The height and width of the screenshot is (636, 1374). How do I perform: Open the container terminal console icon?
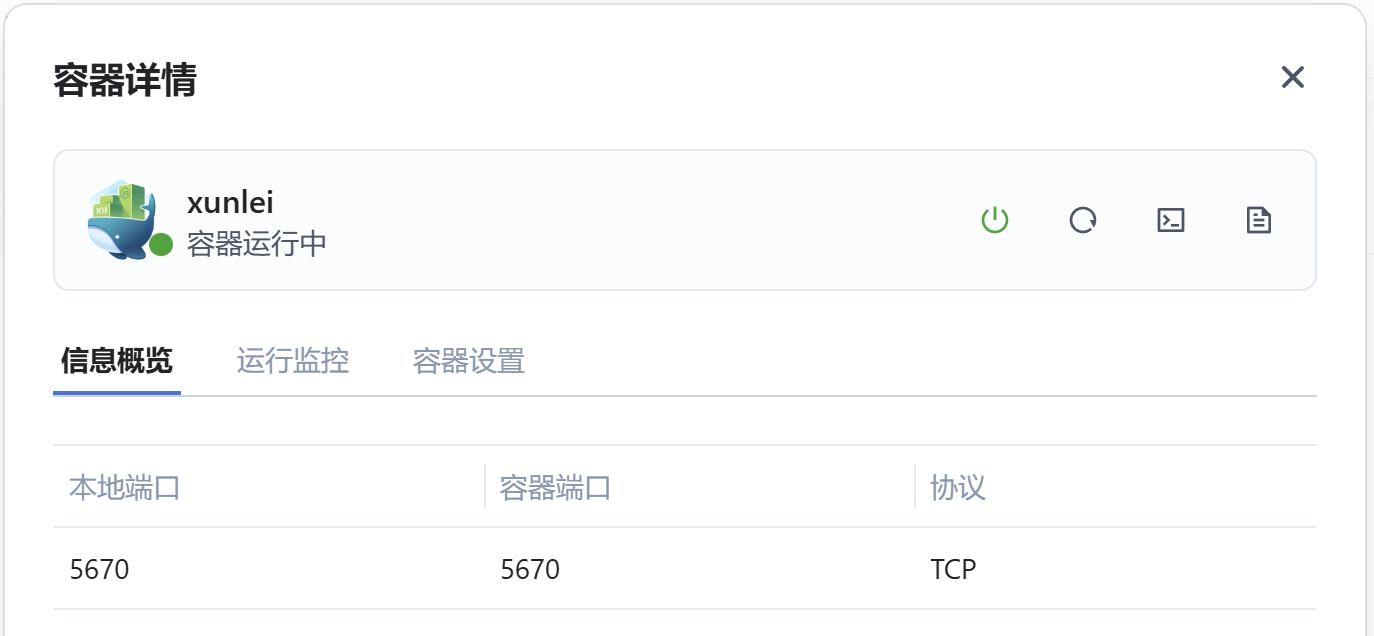click(1170, 220)
